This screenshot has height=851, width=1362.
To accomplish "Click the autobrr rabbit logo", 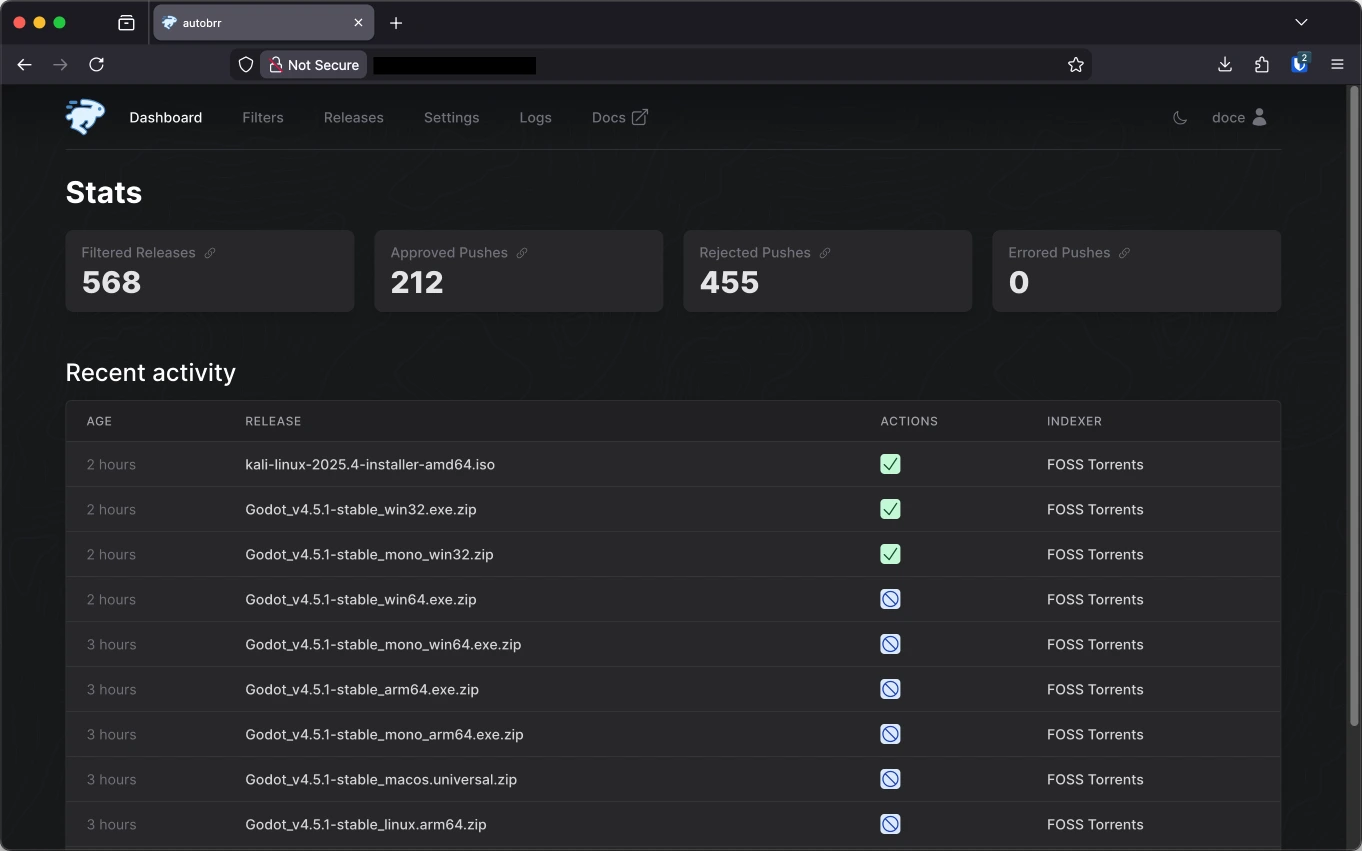I will coord(85,117).
